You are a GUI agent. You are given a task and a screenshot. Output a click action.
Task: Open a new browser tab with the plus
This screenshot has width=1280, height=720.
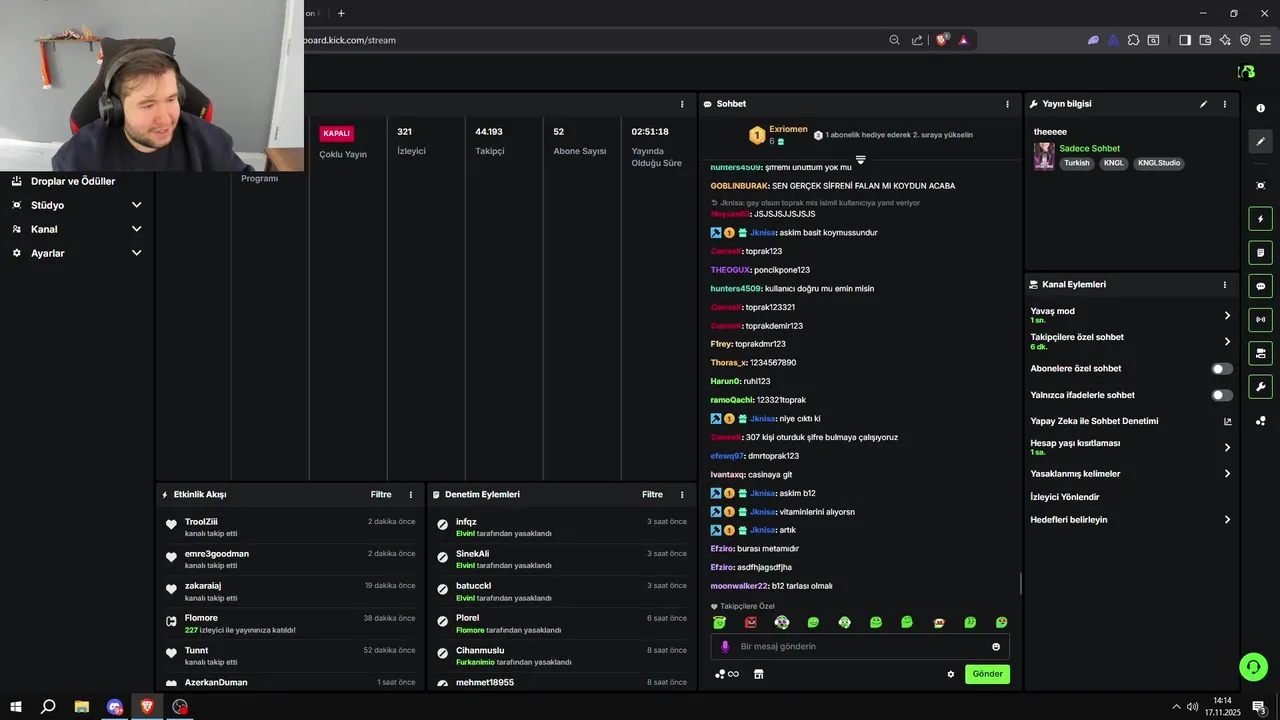click(341, 13)
